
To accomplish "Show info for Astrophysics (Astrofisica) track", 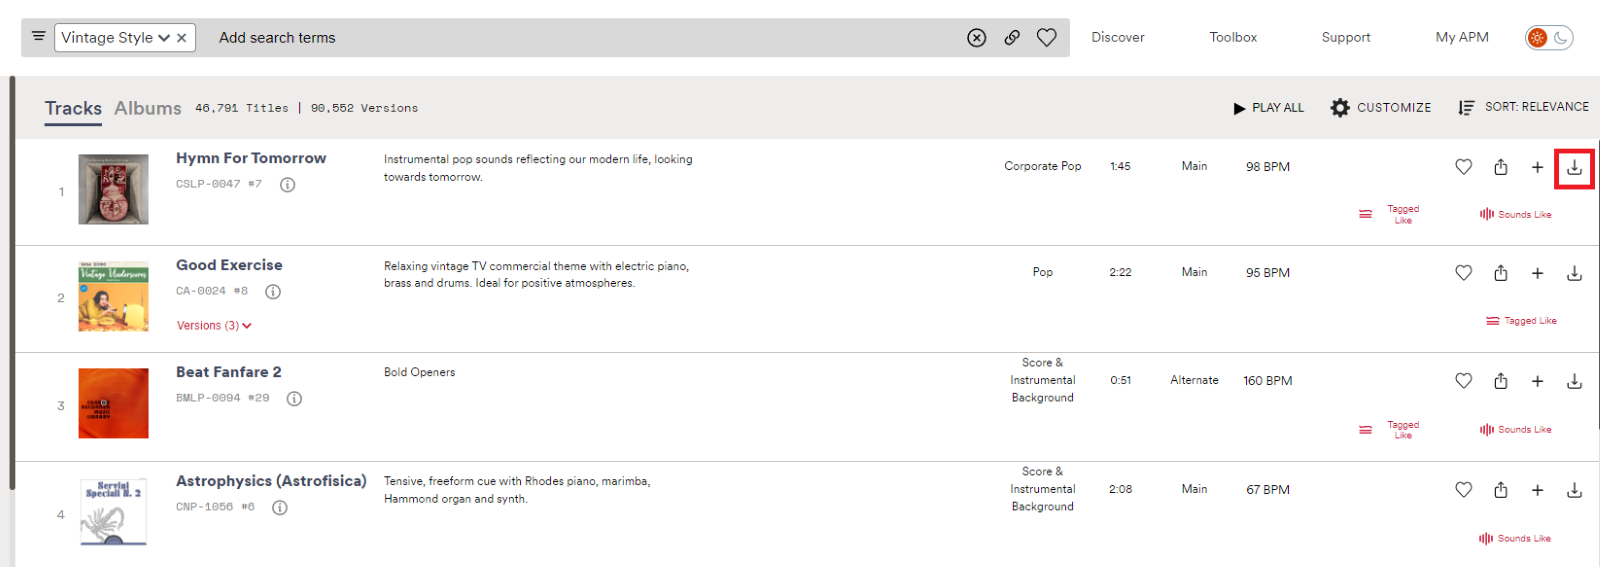I will (x=280, y=508).
